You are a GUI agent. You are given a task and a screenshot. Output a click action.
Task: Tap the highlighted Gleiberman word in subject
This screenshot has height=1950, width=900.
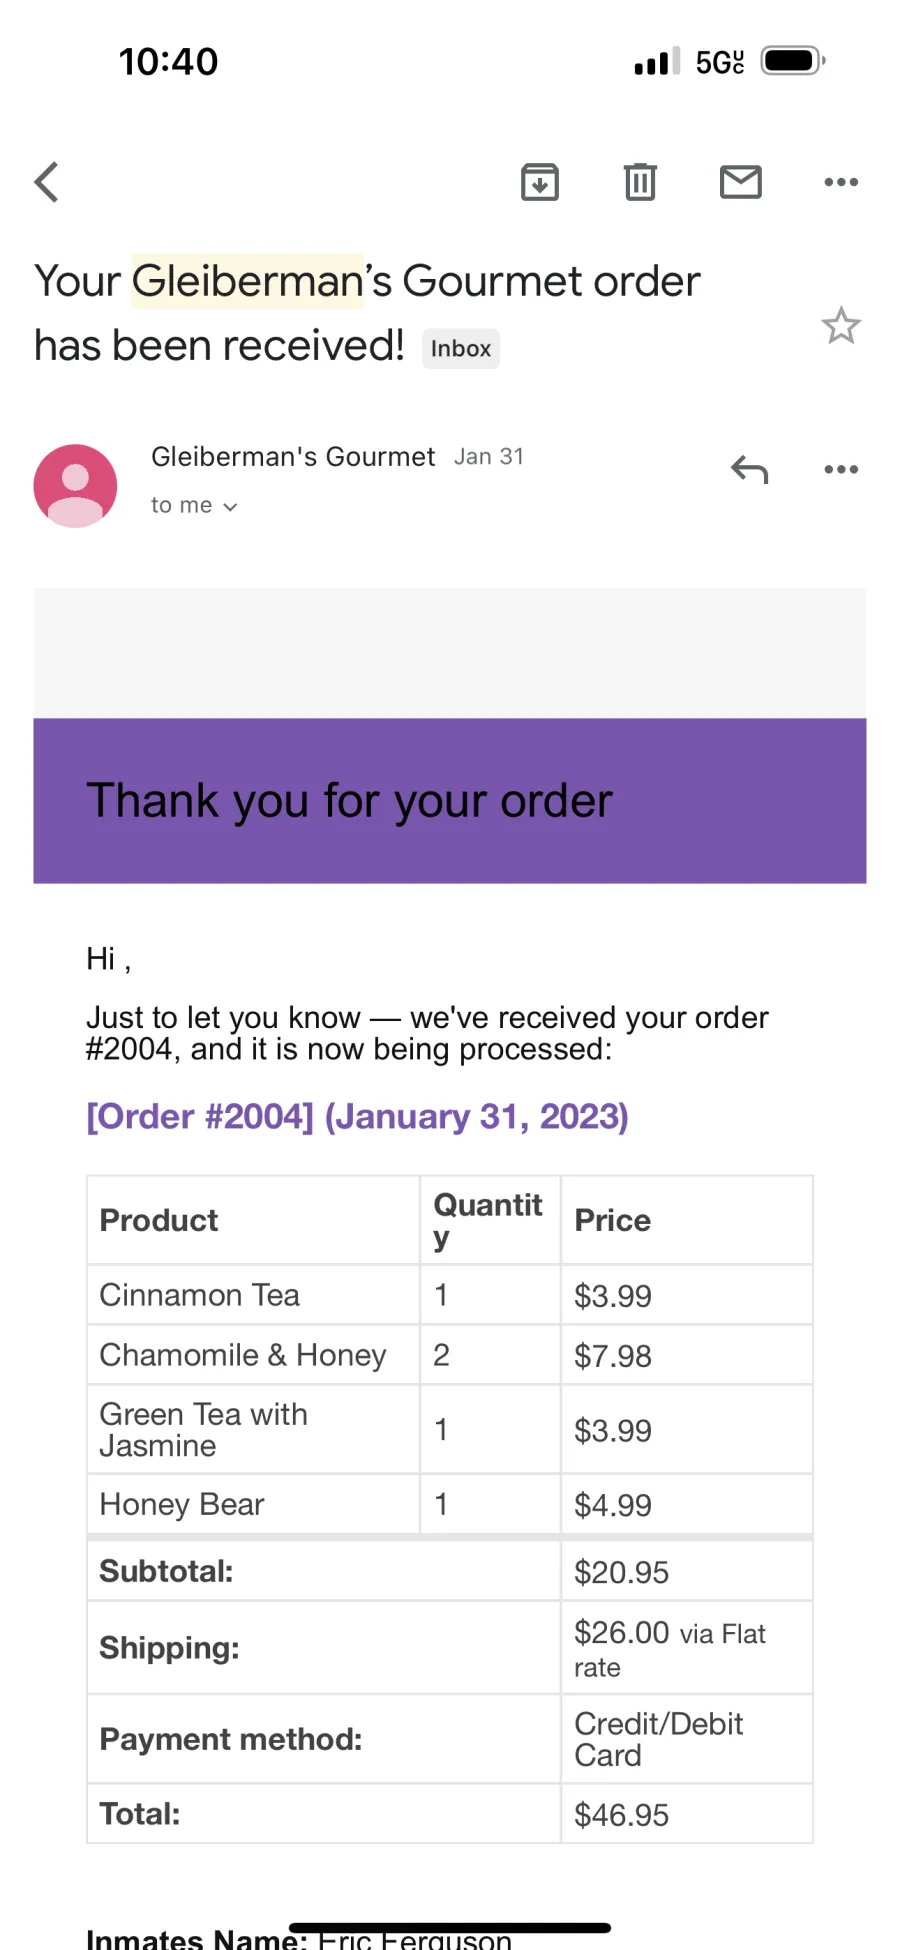(x=248, y=281)
